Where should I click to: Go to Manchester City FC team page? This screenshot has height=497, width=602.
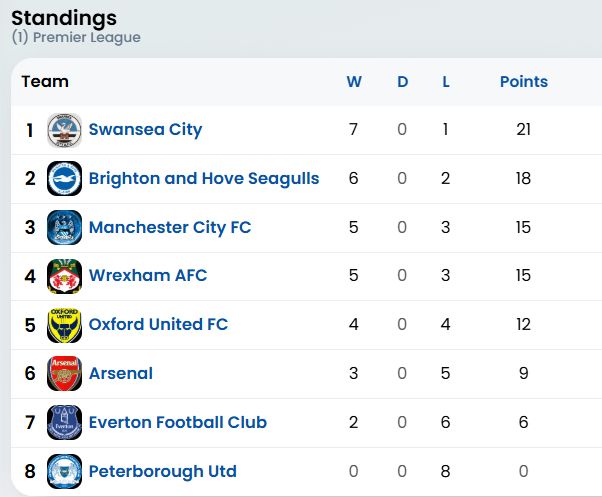coord(170,227)
